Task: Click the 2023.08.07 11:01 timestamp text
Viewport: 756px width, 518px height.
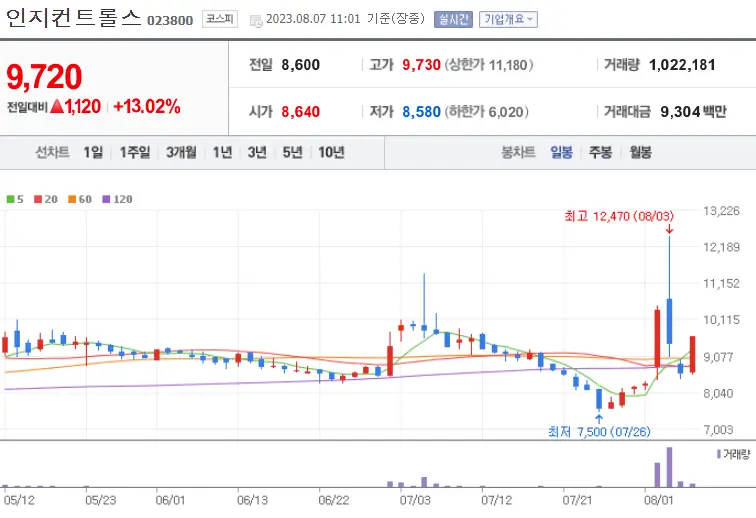Action: (313, 19)
